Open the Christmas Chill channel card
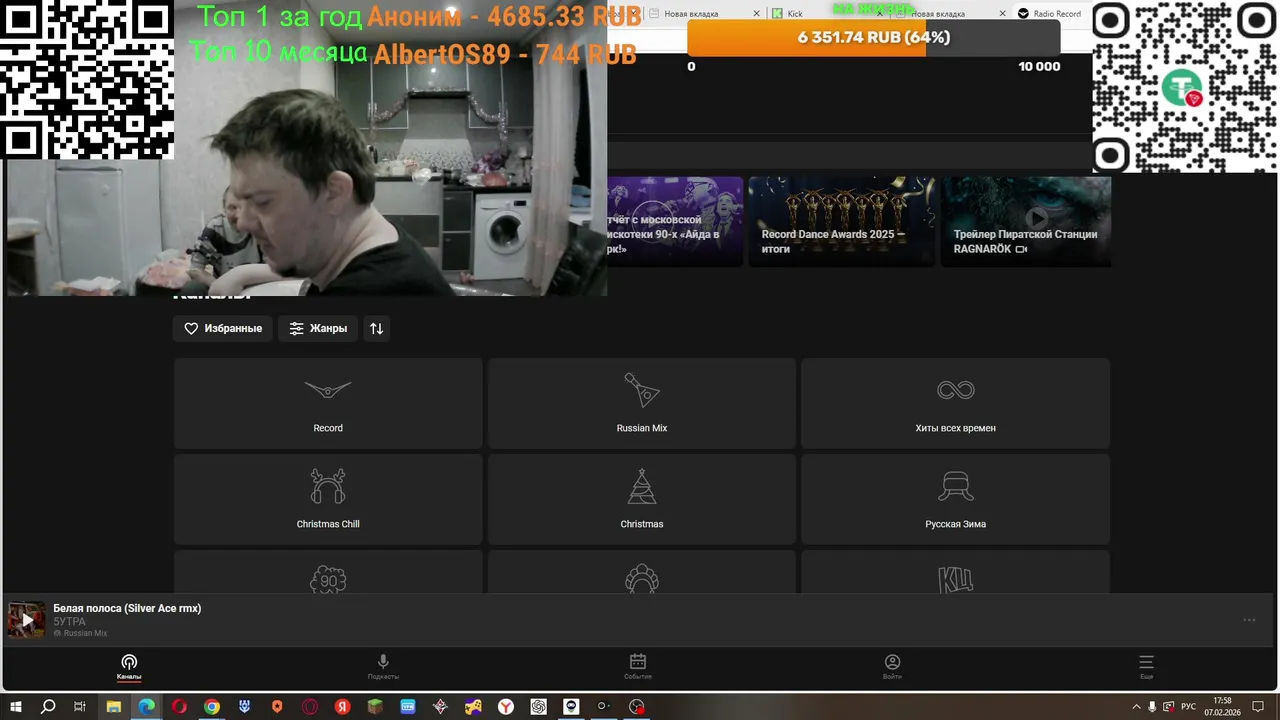Viewport: 1280px width, 720px height. [328, 499]
